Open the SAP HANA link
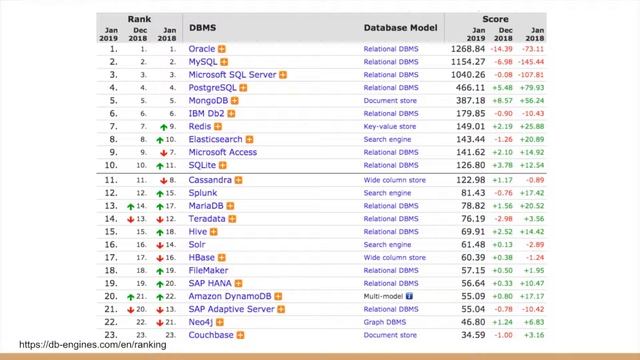640x360 pixels. [210, 283]
